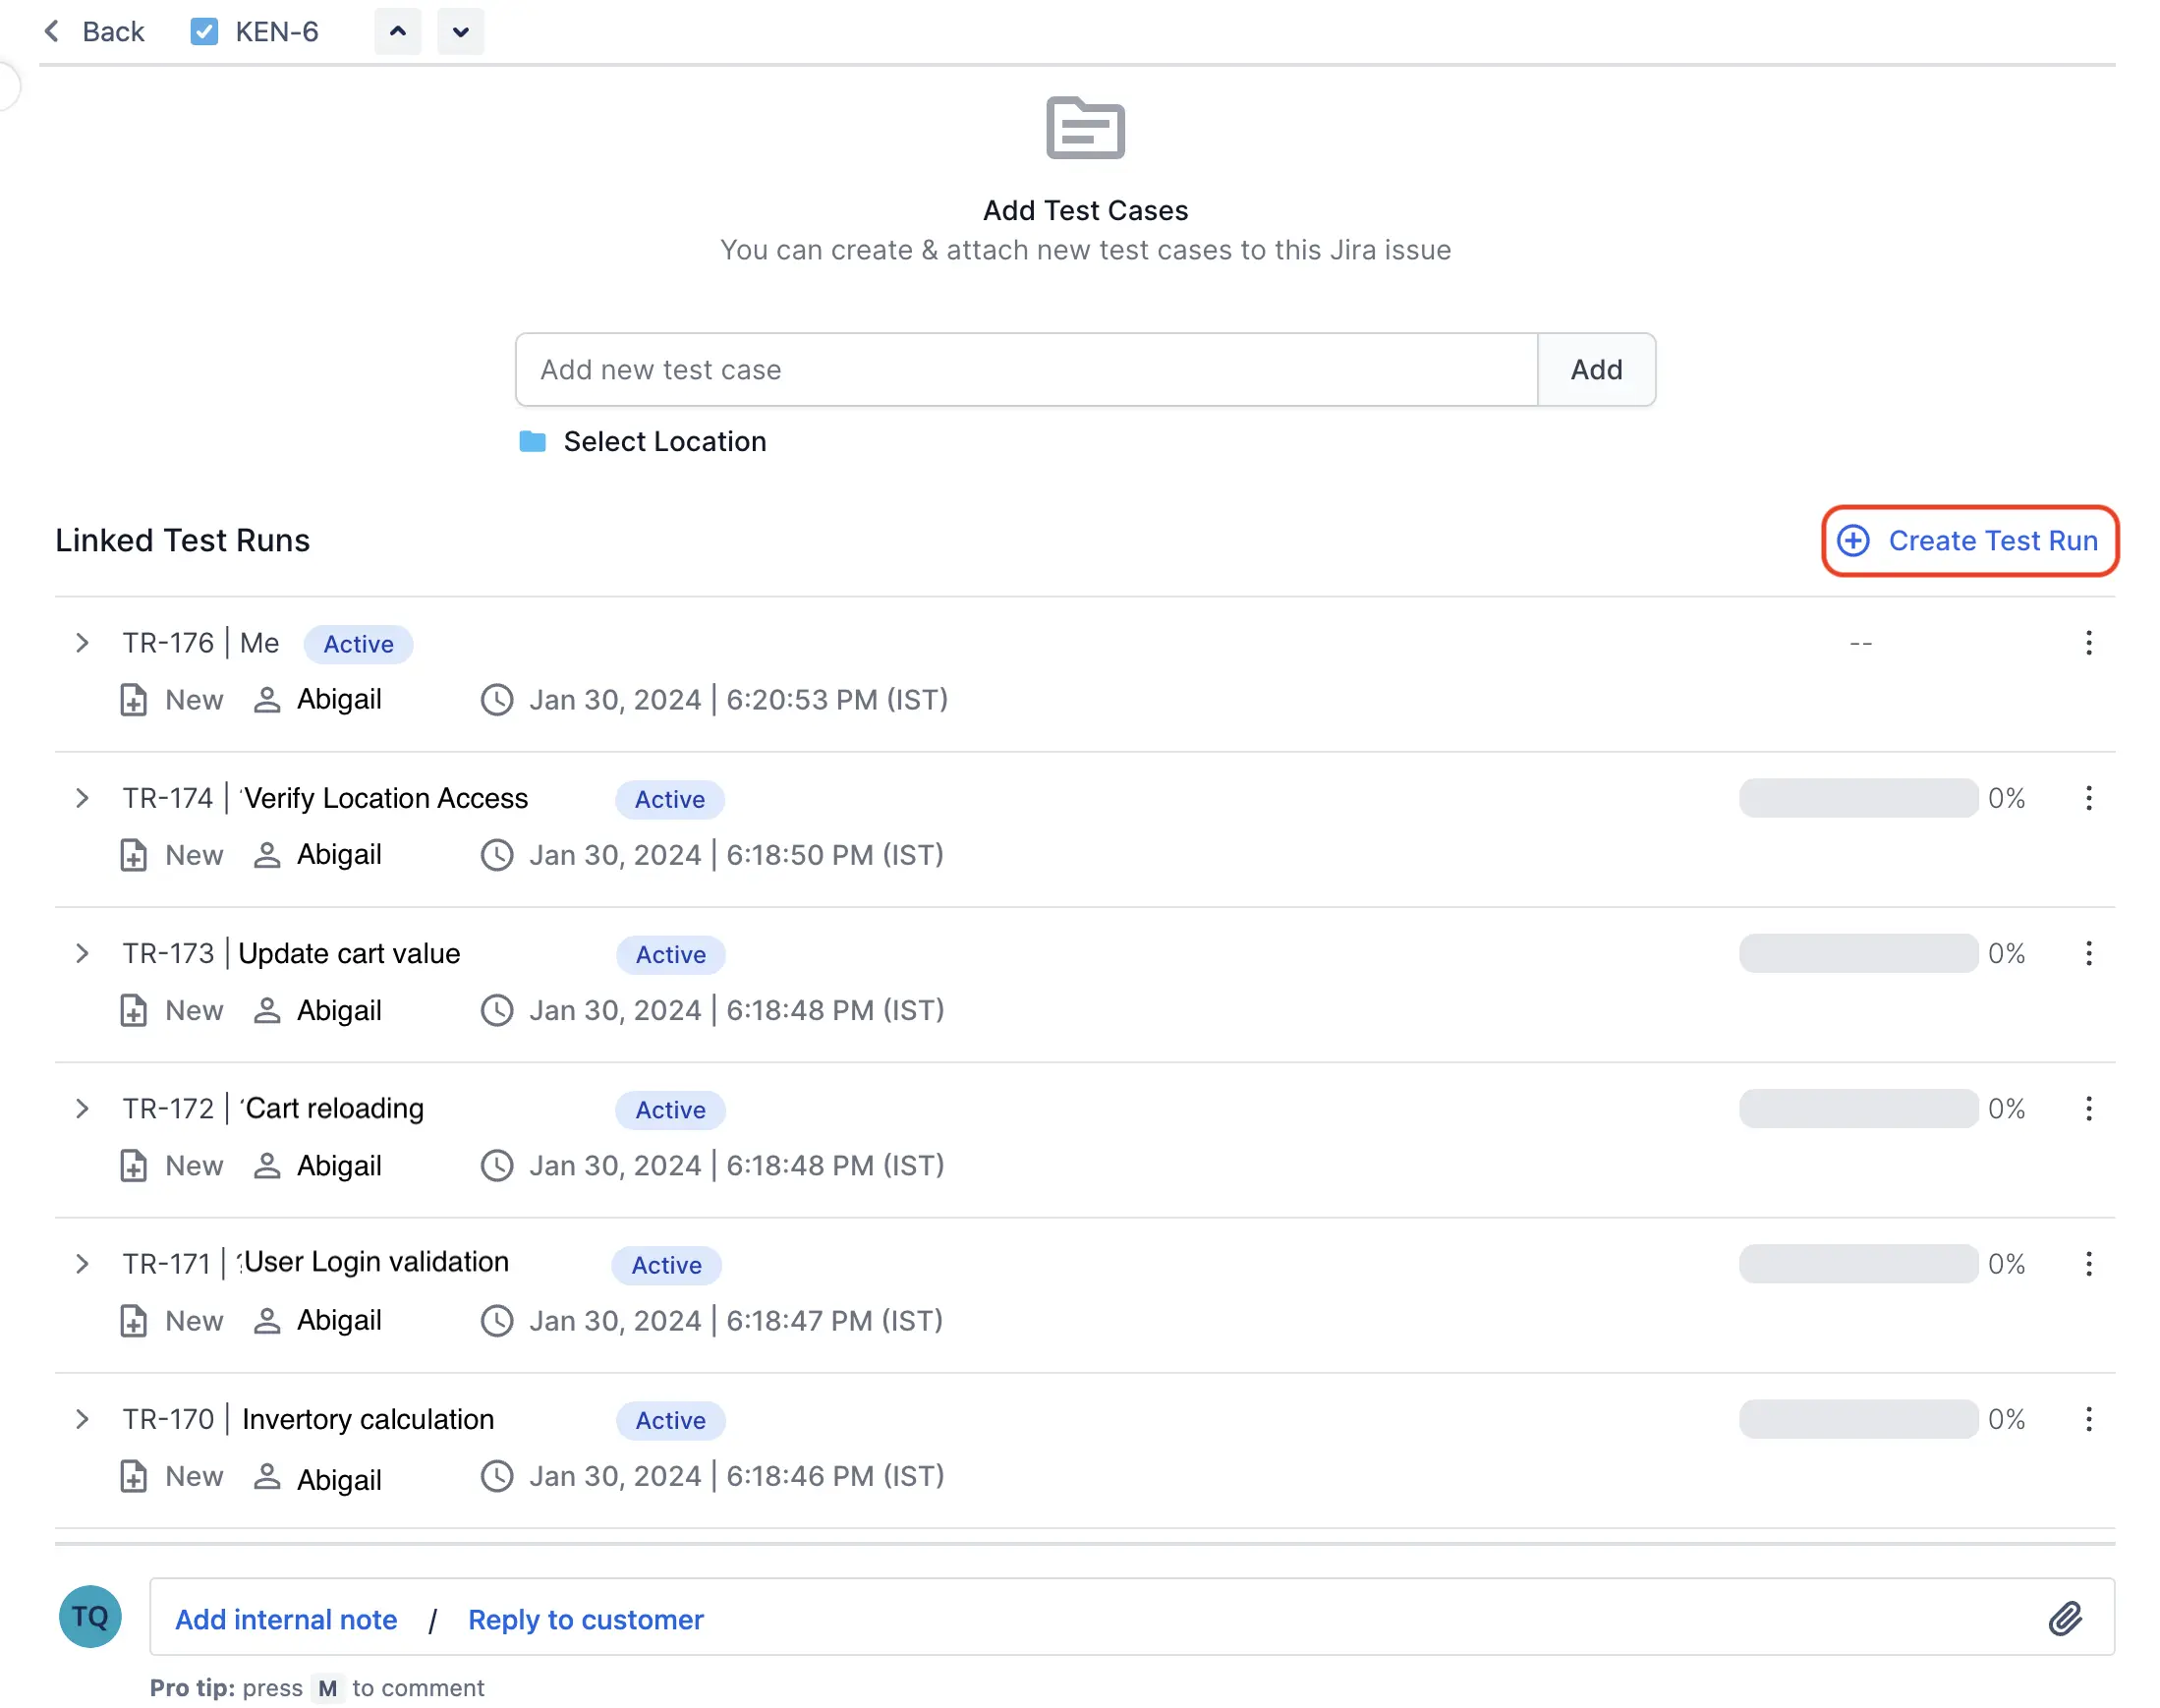Click the Create Test Run button

(1969, 541)
